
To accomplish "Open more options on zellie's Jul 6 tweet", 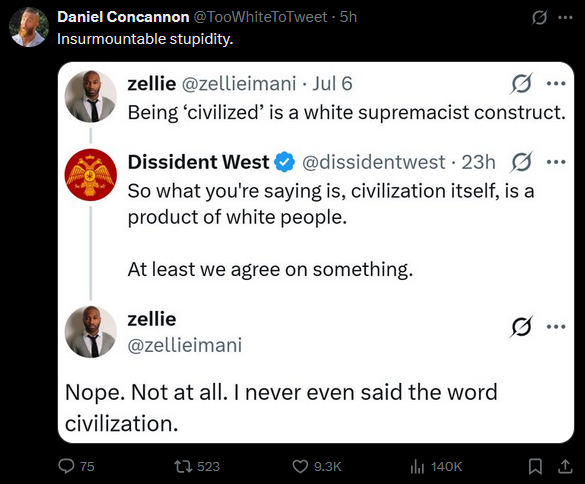I will [556, 84].
